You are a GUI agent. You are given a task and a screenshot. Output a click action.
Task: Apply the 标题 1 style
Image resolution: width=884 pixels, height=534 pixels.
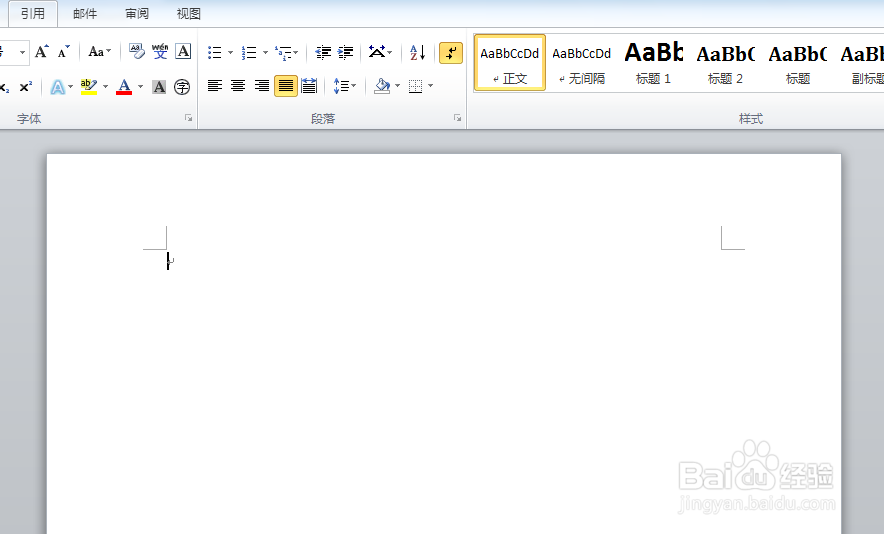click(653, 63)
